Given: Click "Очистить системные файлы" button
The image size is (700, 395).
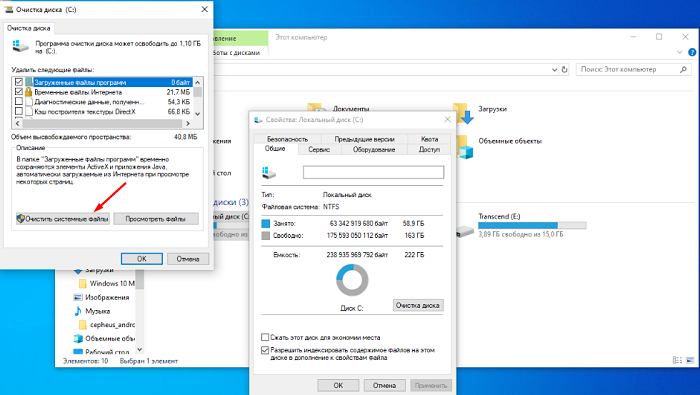Looking at the screenshot, I should click(x=62, y=219).
